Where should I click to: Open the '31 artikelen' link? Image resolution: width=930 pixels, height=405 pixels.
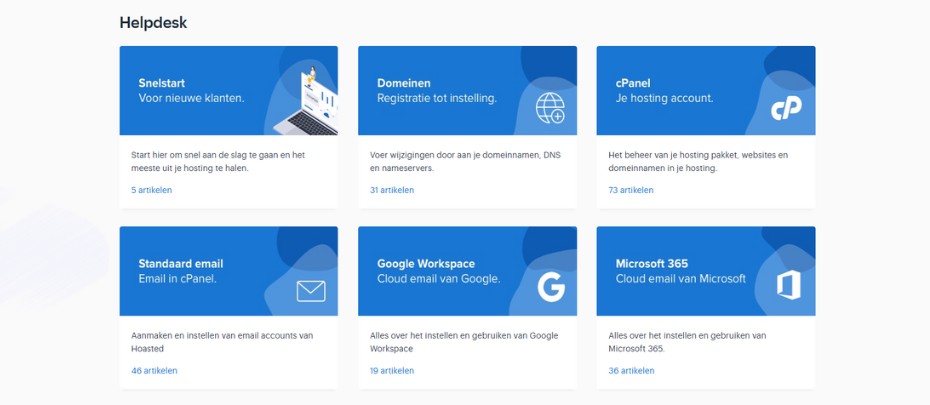click(x=392, y=190)
